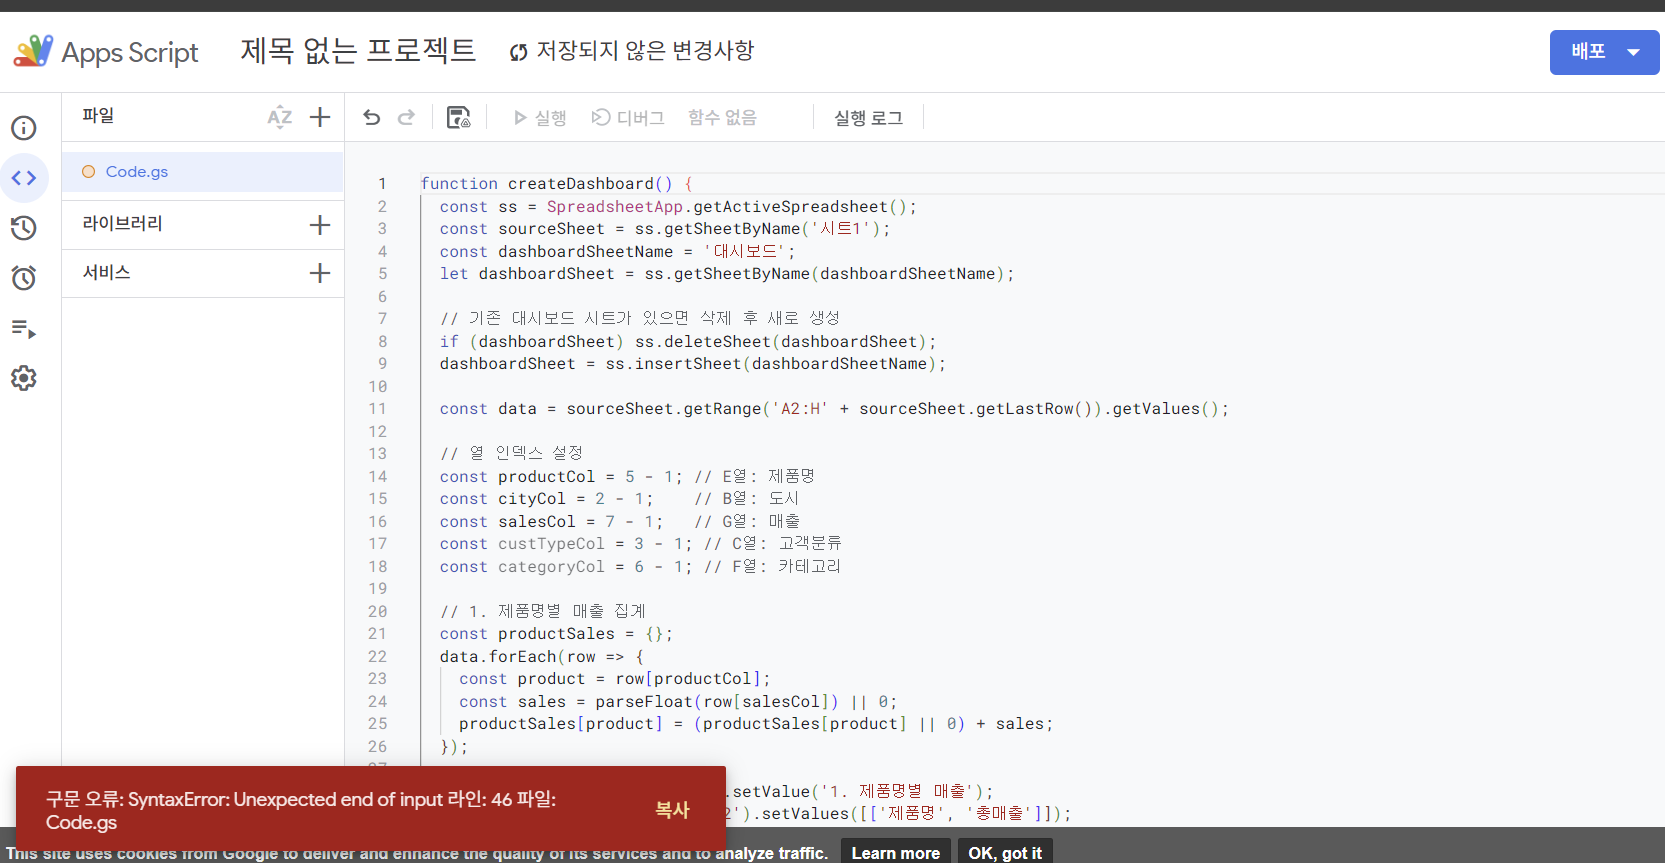Click the const salesCol line
This screenshot has height=863, width=1665.
click(620, 522)
